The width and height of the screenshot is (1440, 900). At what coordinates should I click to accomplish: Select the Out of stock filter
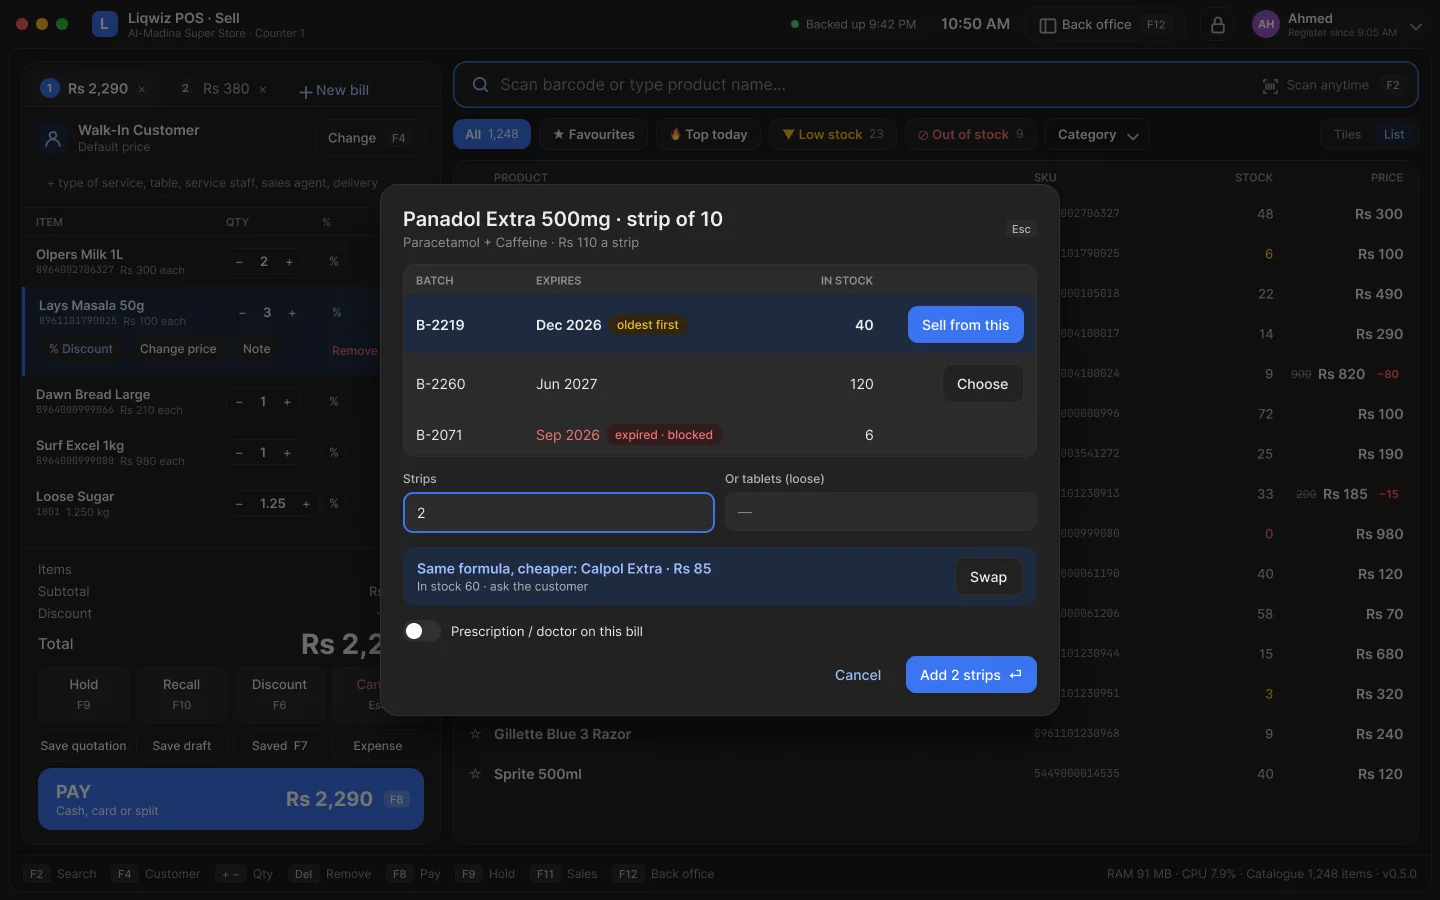click(971, 135)
